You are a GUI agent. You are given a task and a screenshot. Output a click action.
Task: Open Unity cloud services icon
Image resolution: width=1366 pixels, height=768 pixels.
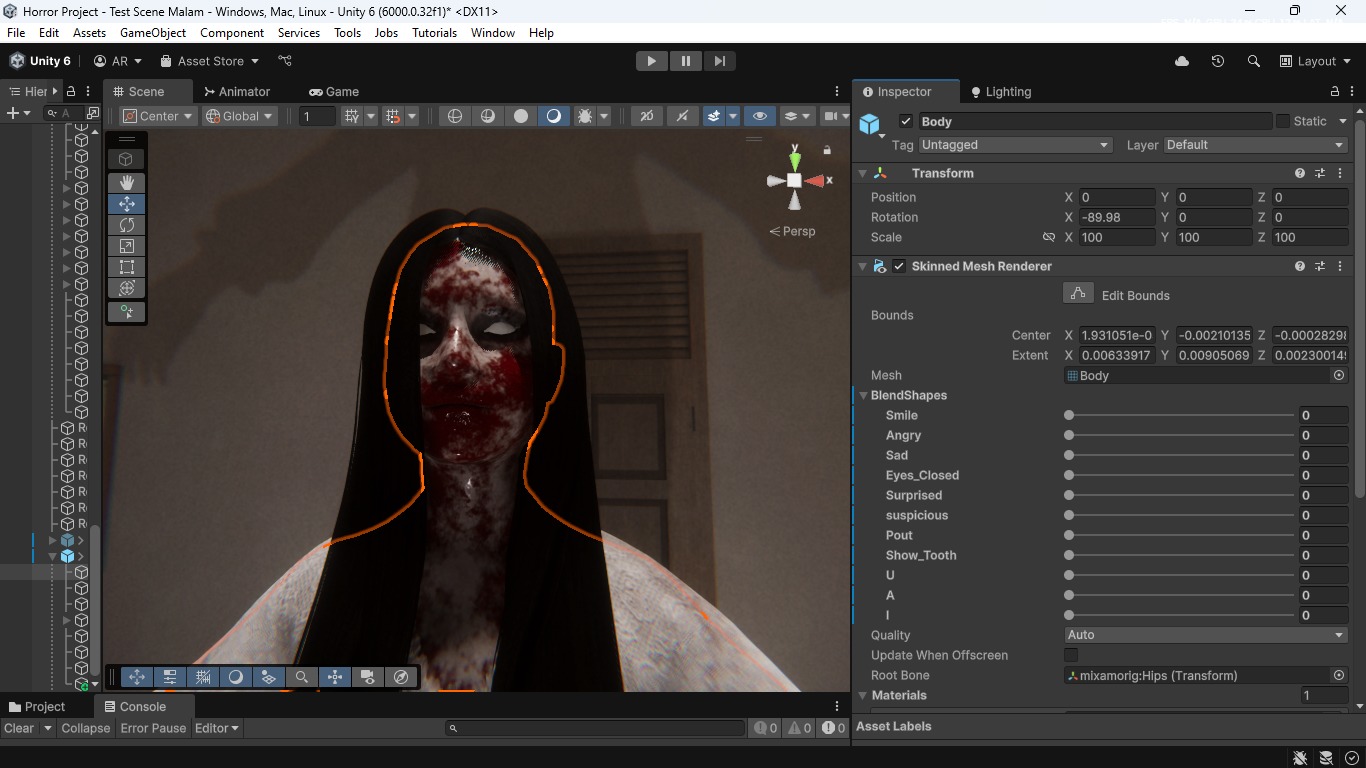pyautogui.click(x=1182, y=61)
